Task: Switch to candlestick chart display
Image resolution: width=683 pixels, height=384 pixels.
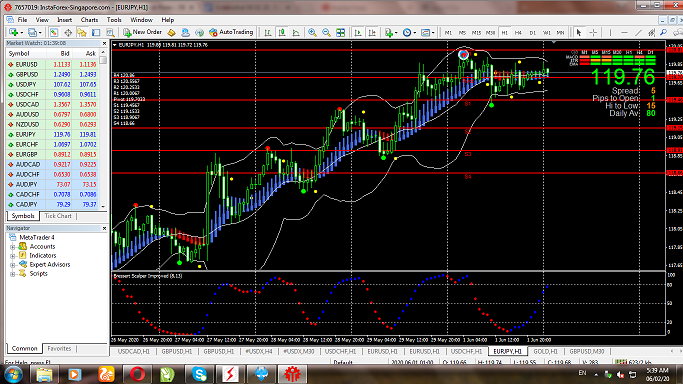Action: click(x=282, y=32)
